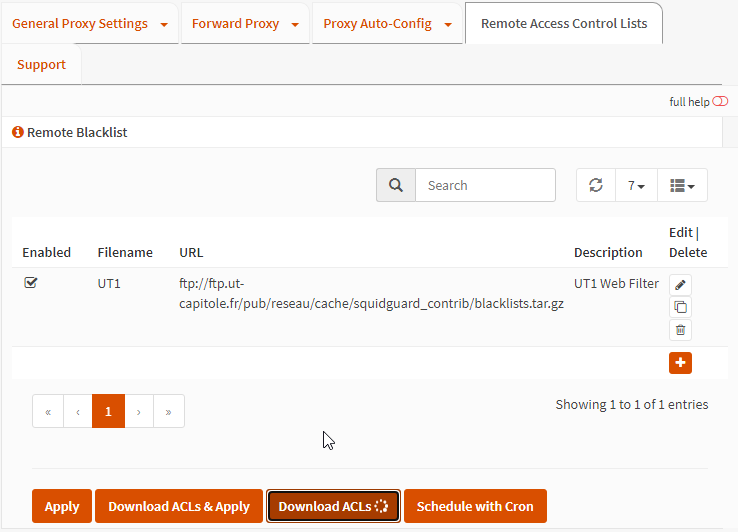The height and width of the screenshot is (532, 738).
Task: Uncheck the Enabled checkbox for UT1
Action: click(x=31, y=282)
